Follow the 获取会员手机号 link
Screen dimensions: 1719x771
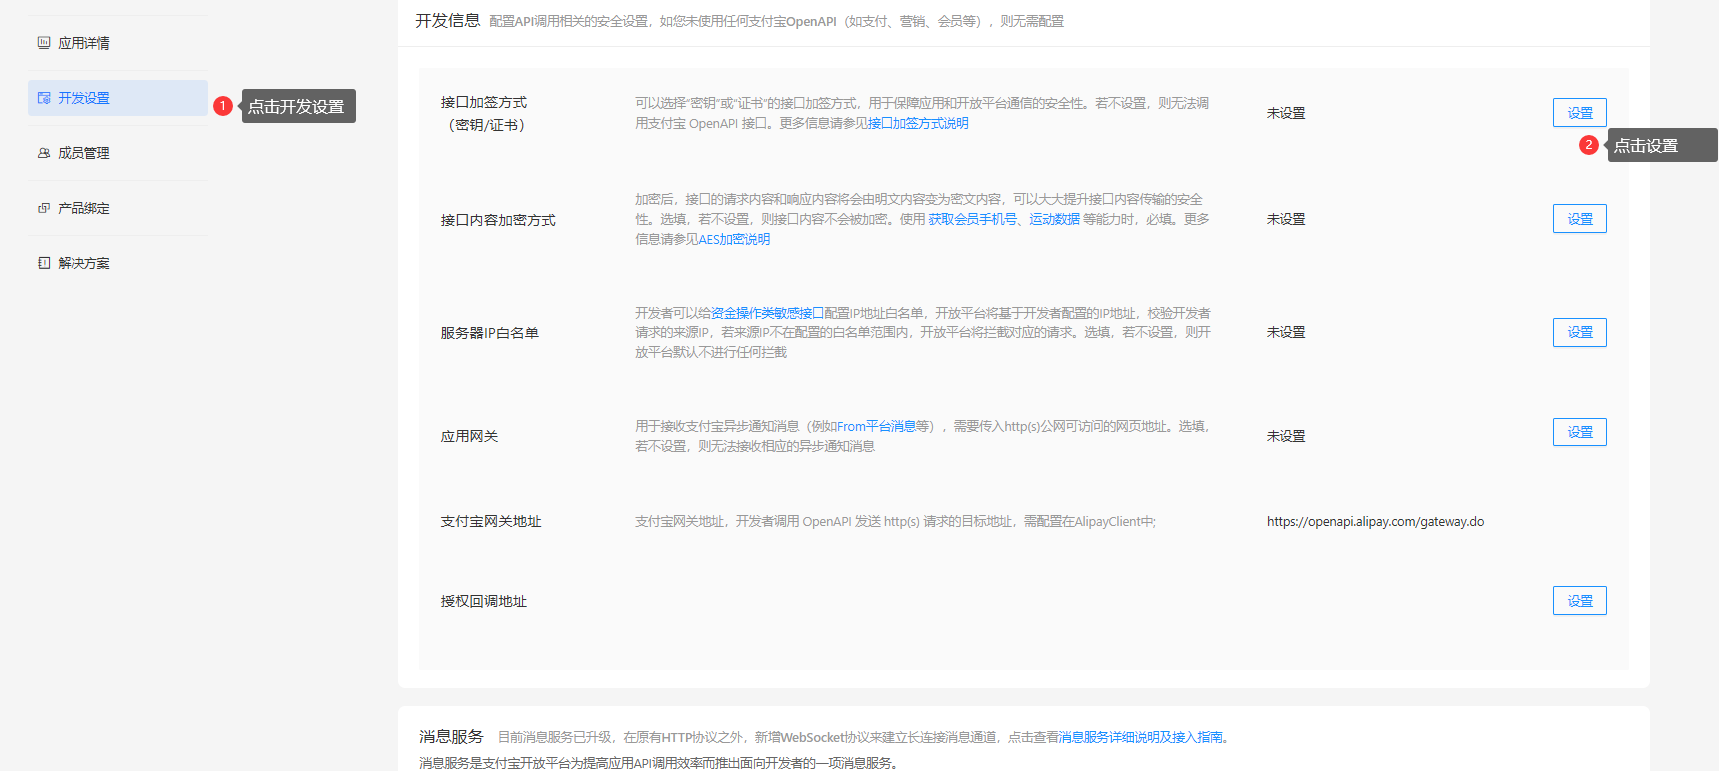(x=972, y=220)
